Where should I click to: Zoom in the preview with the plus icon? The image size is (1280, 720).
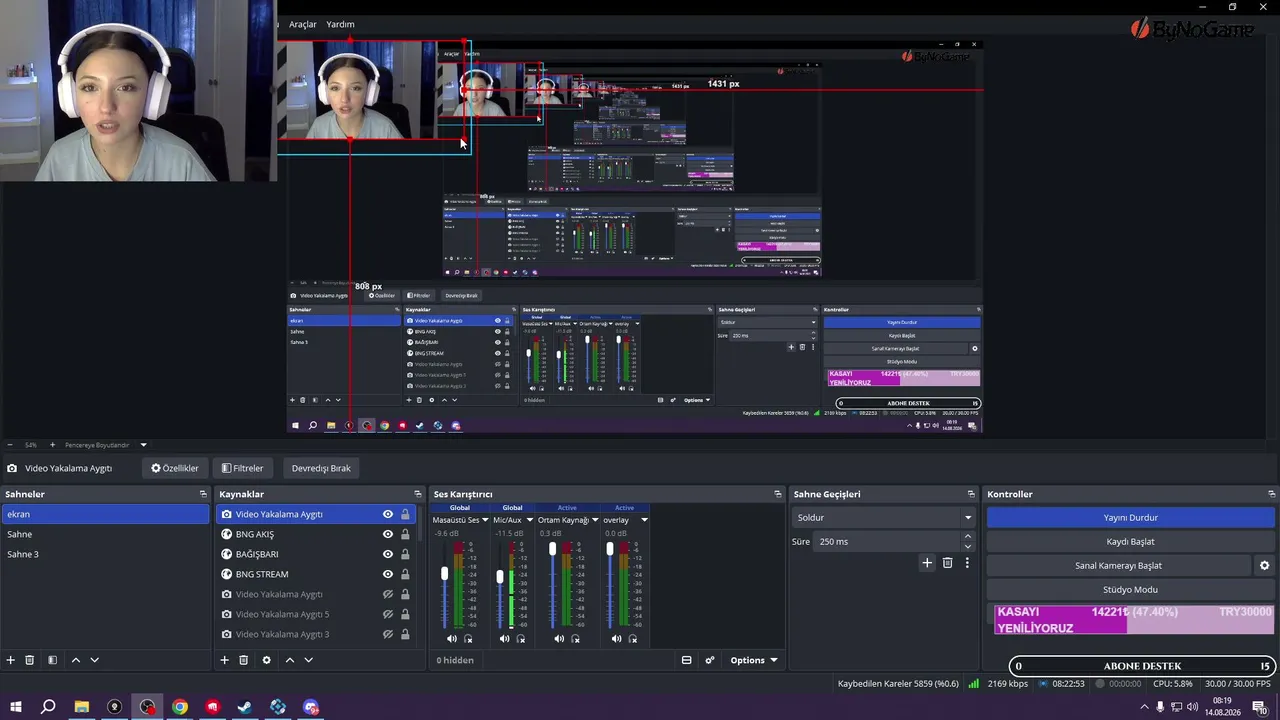52,445
